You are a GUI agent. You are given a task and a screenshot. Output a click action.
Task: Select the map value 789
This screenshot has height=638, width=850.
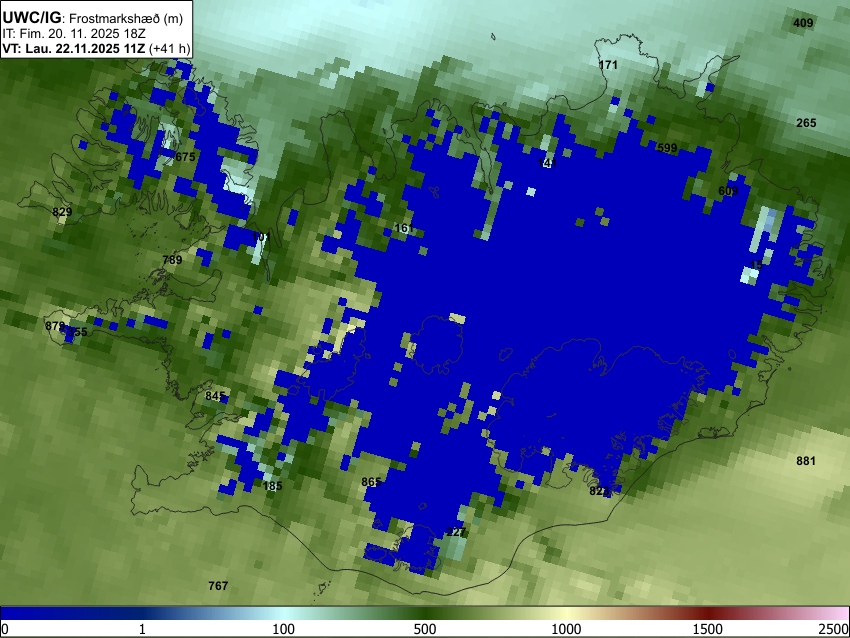pyautogui.click(x=172, y=260)
